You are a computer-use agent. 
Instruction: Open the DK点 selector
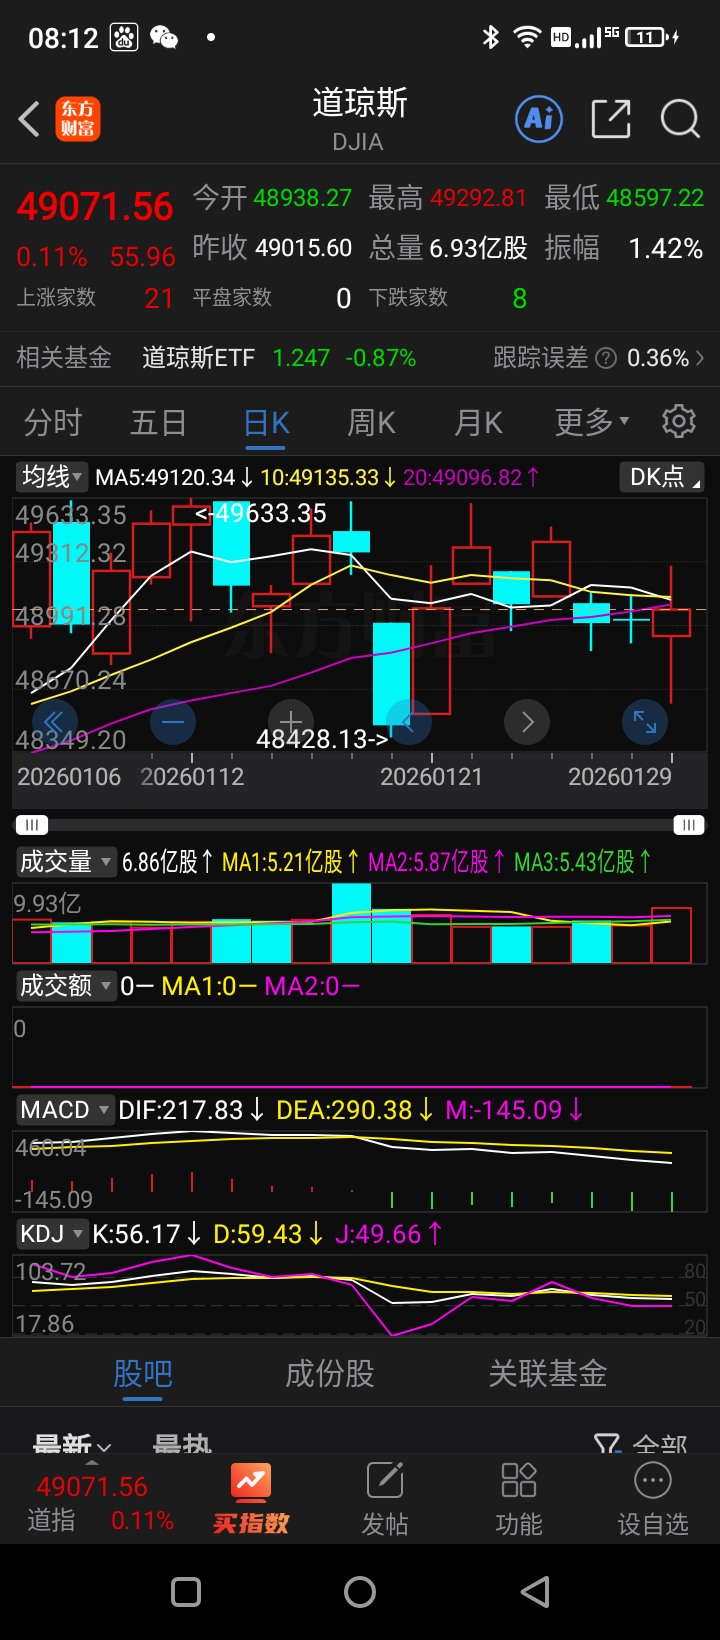coord(661,477)
